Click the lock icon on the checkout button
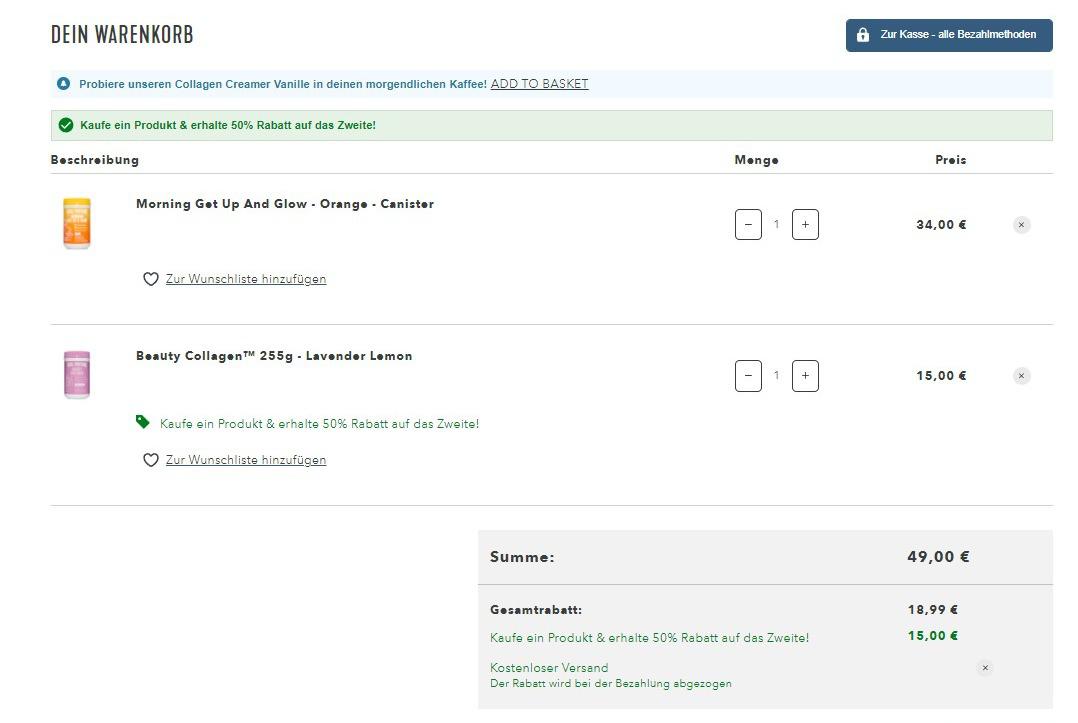 pyautogui.click(x=863, y=35)
